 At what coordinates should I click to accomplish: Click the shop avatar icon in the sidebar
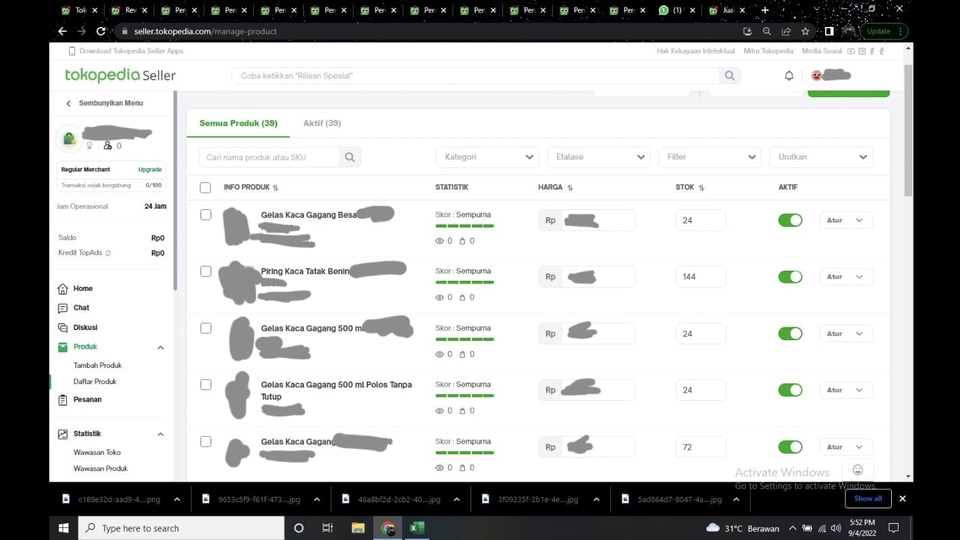pyautogui.click(x=69, y=138)
